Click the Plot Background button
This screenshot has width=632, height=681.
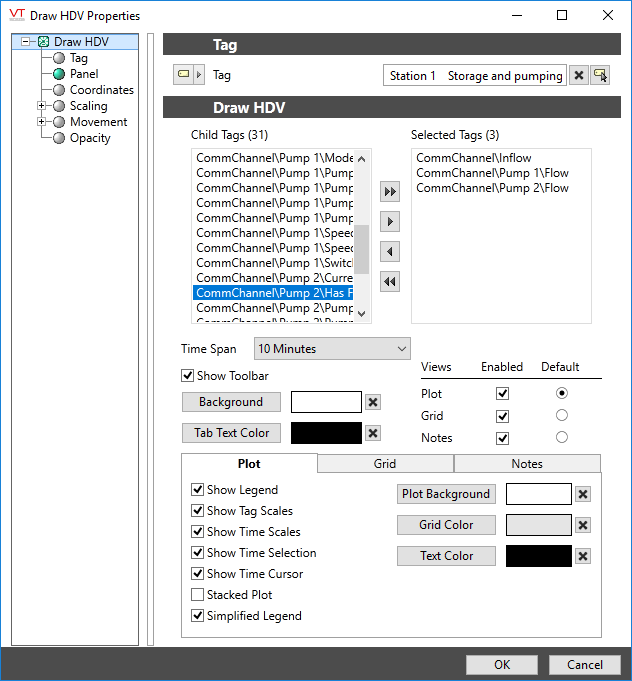click(x=446, y=494)
